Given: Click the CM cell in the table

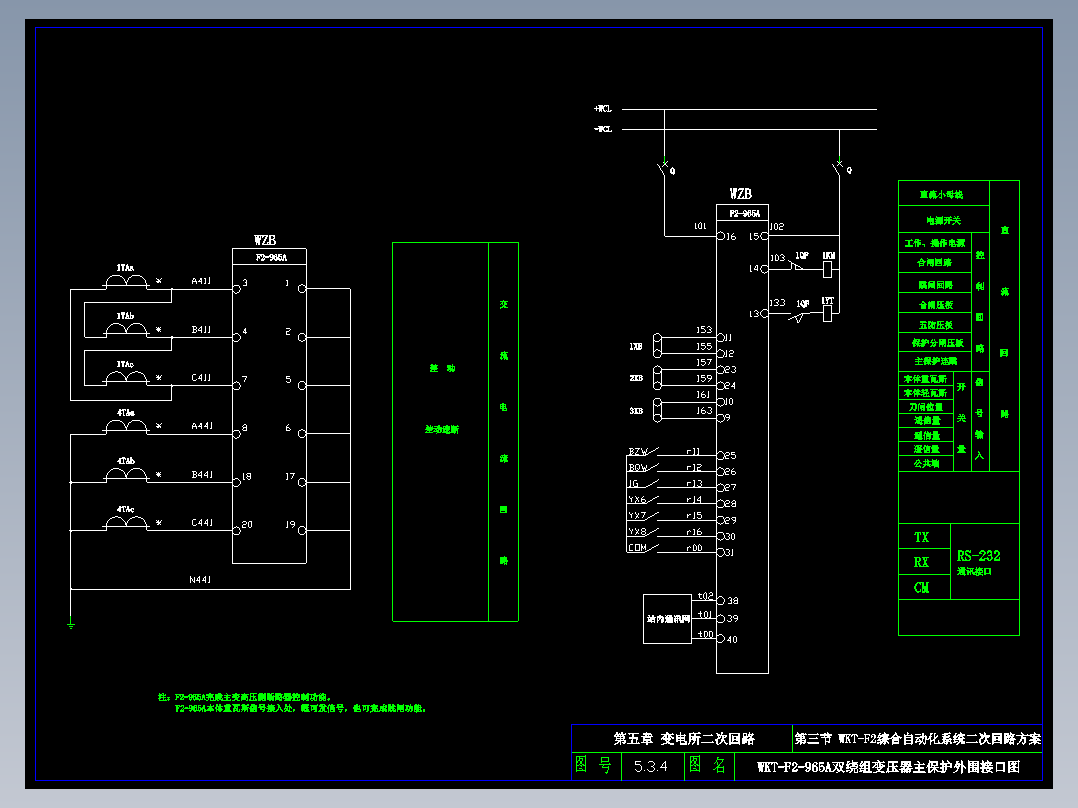Looking at the screenshot, I should (924, 587).
